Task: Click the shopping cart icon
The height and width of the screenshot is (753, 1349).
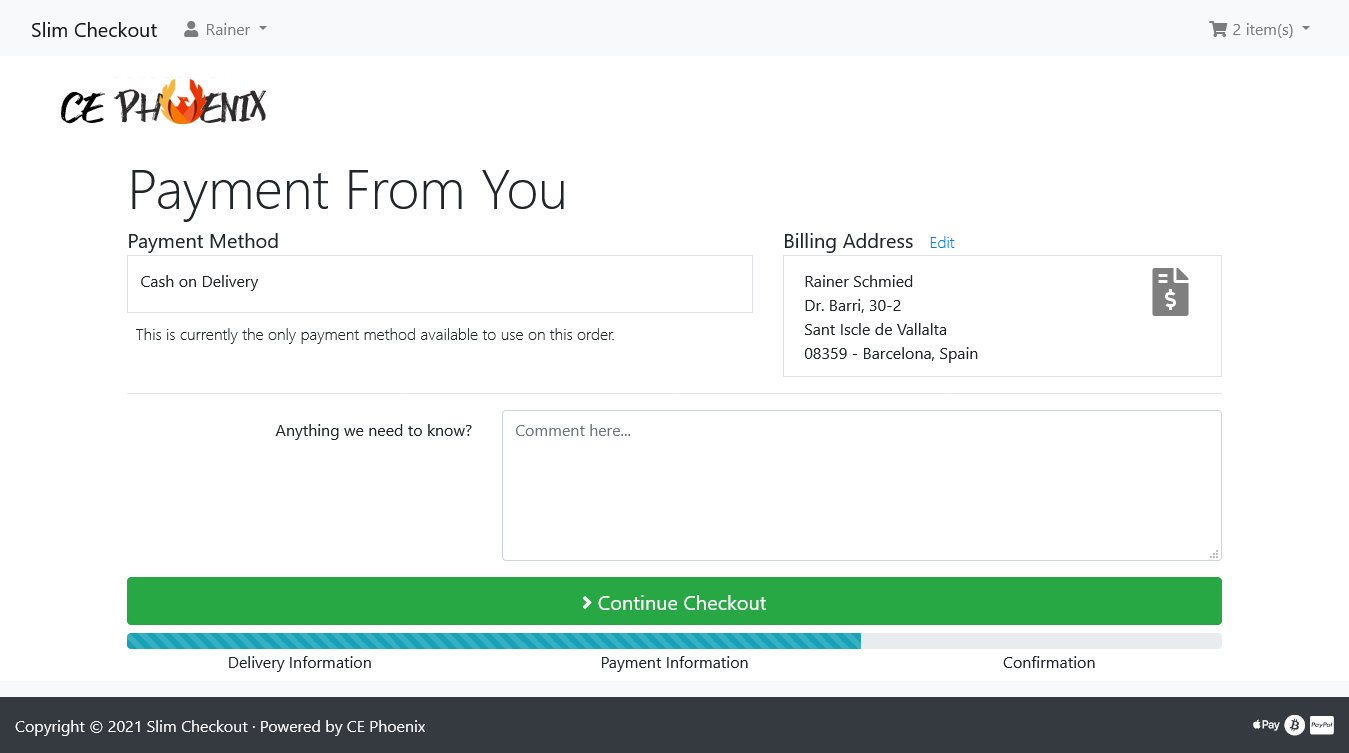Action: 1217,29
